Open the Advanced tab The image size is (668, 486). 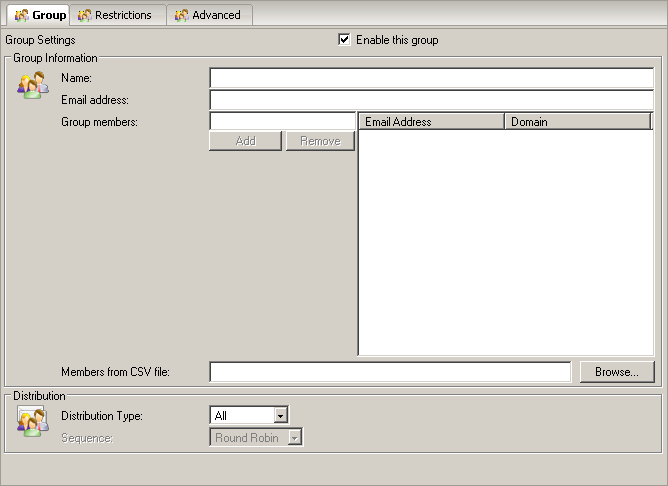coord(216,15)
